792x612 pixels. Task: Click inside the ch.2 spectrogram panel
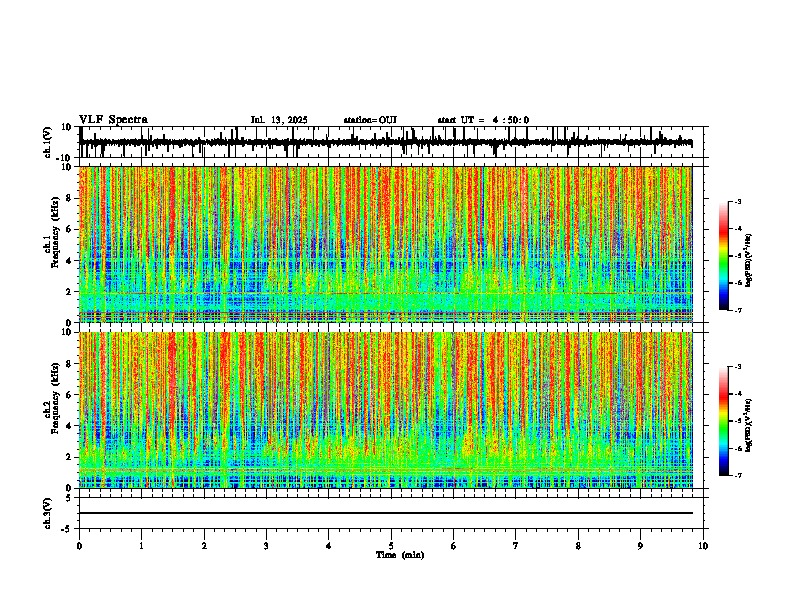coord(385,410)
